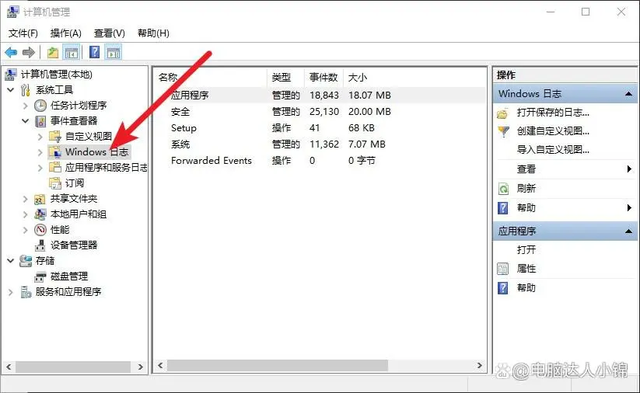Expand the 服务和应用程序 tree node
The image size is (640, 393).
point(11,292)
